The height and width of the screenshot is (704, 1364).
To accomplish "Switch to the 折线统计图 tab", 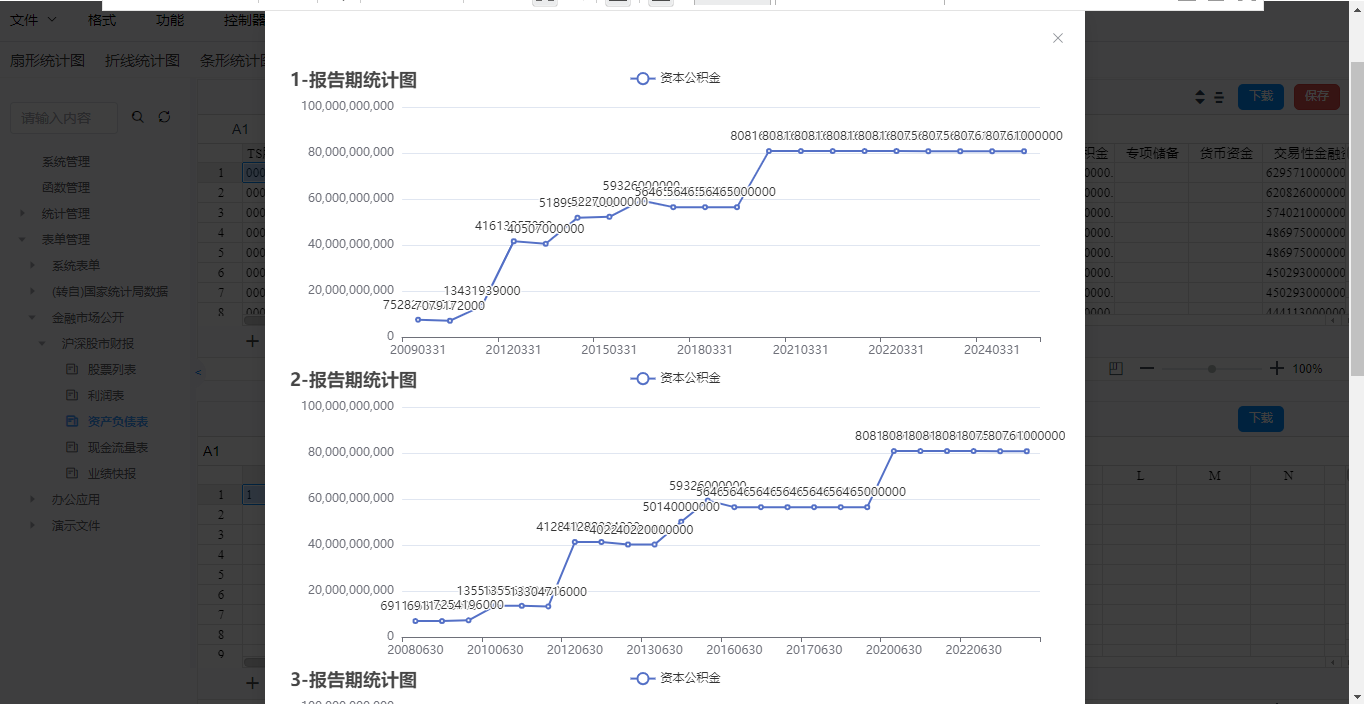I will [142, 61].
